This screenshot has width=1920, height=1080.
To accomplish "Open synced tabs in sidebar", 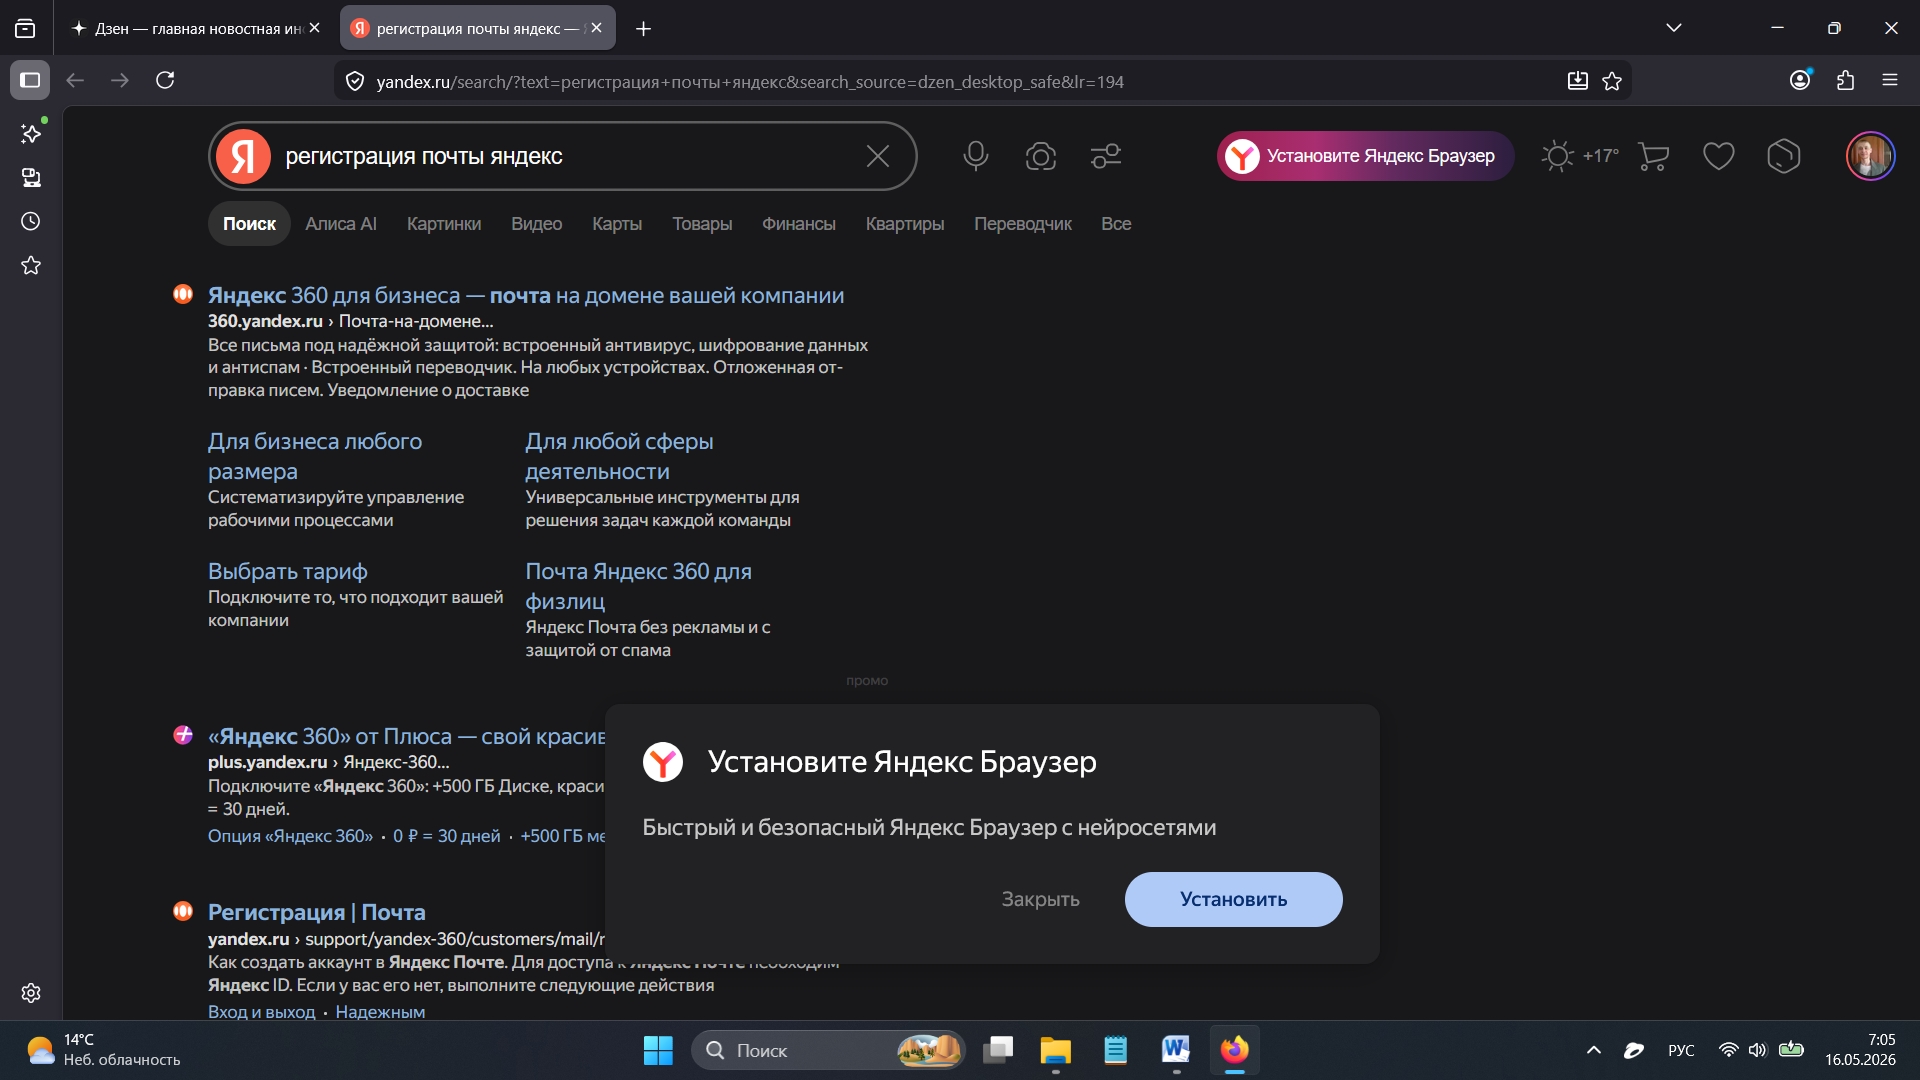I will pyautogui.click(x=31, y=178).
